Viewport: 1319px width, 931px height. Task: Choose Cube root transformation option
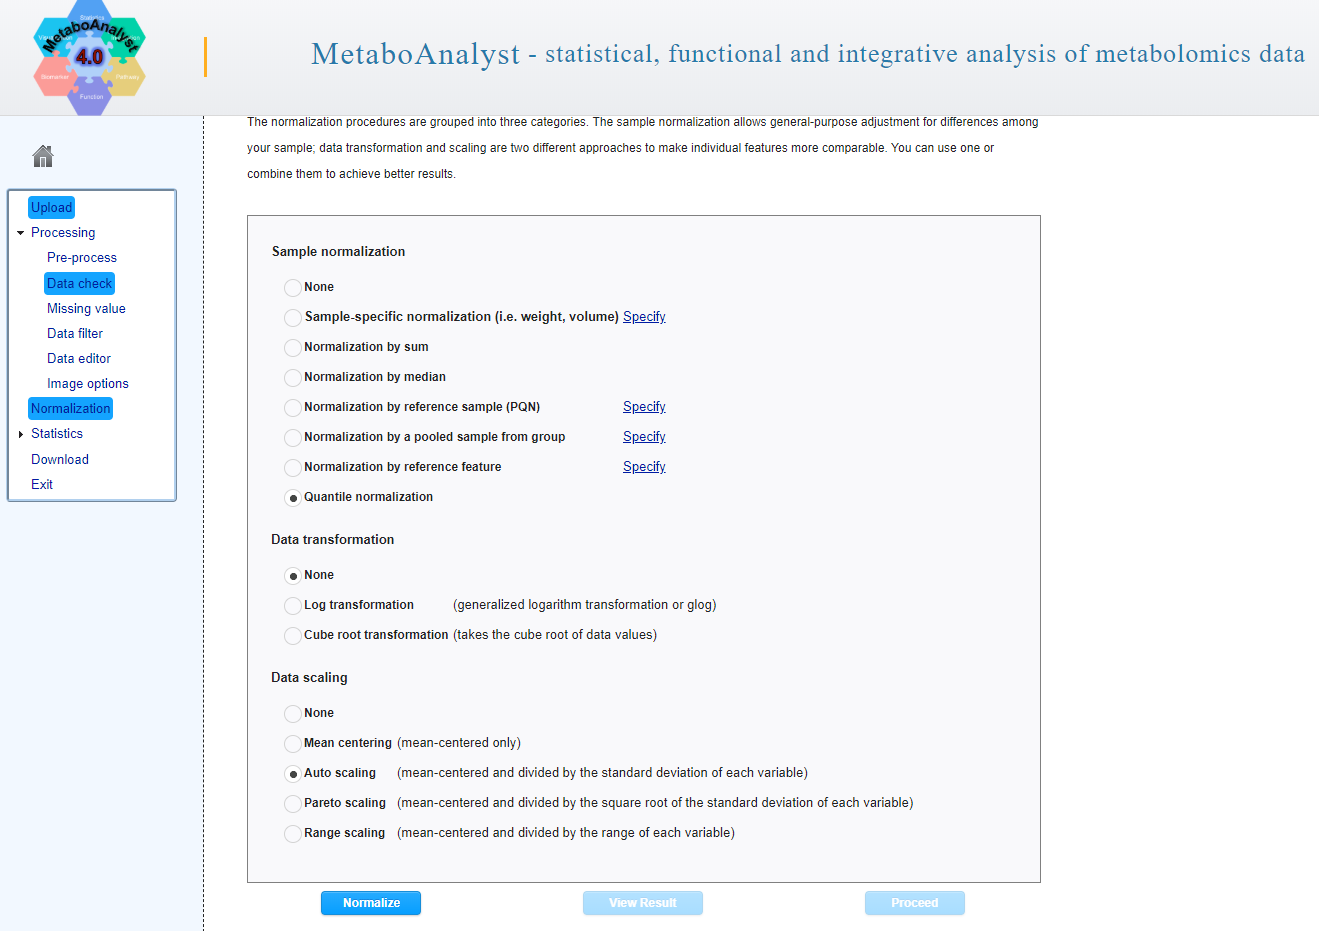click(293, 636)
